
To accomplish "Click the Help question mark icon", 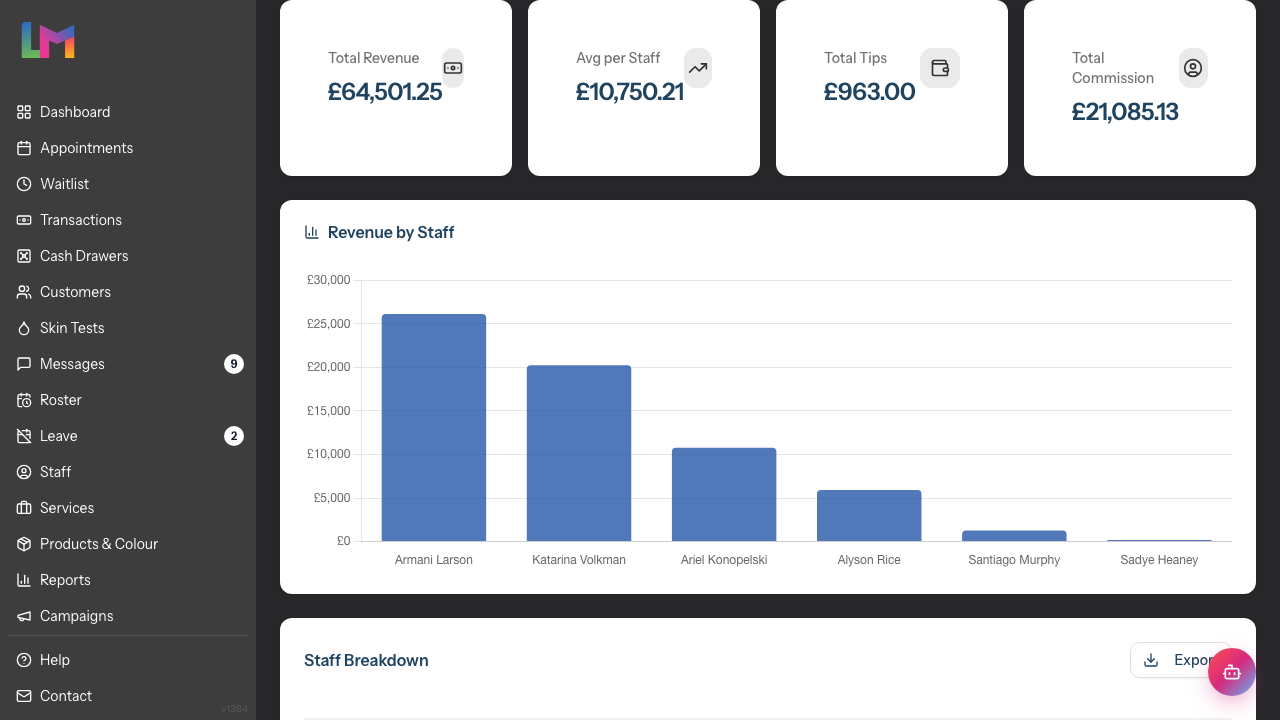I will [x=24, y=660].
